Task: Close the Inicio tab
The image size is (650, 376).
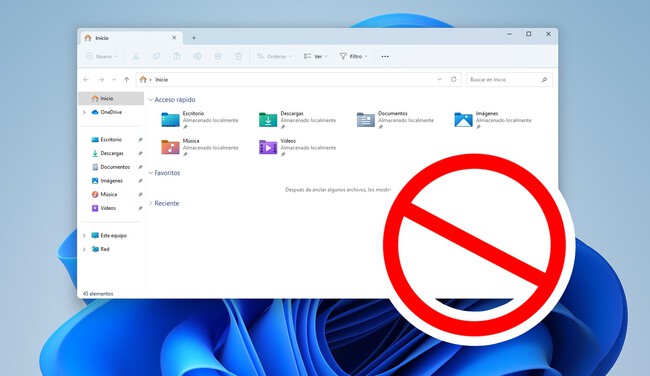Action: [174, 38]
